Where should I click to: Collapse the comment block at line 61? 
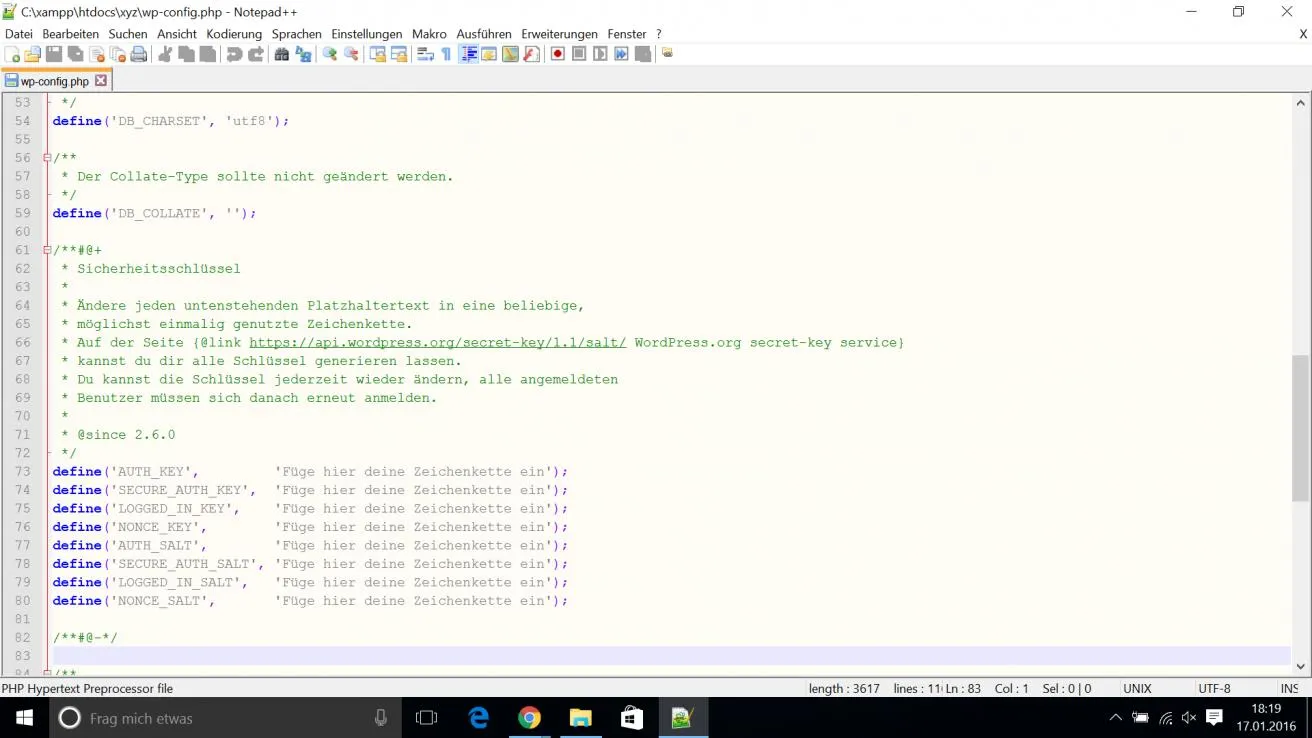47,250
